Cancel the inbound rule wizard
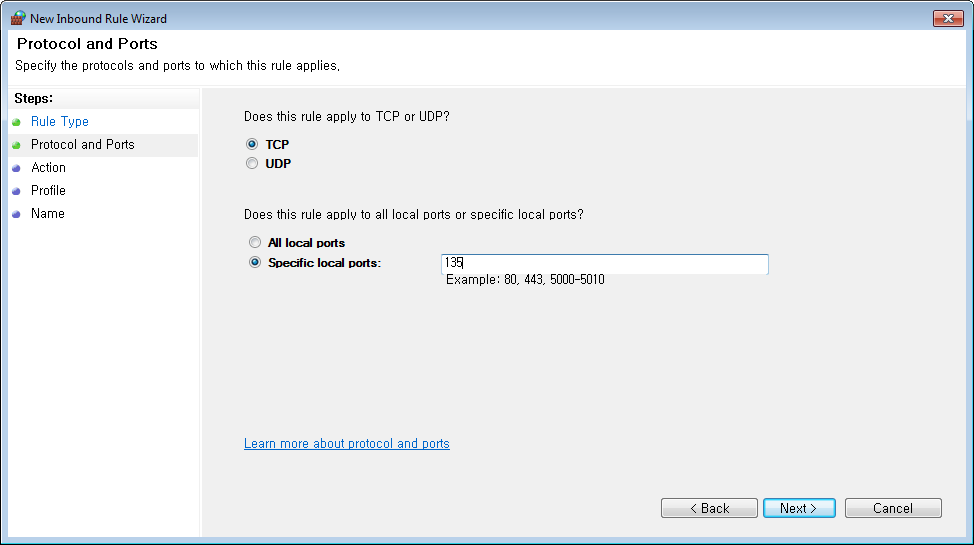The image size is (974, 545). point(893,508)
